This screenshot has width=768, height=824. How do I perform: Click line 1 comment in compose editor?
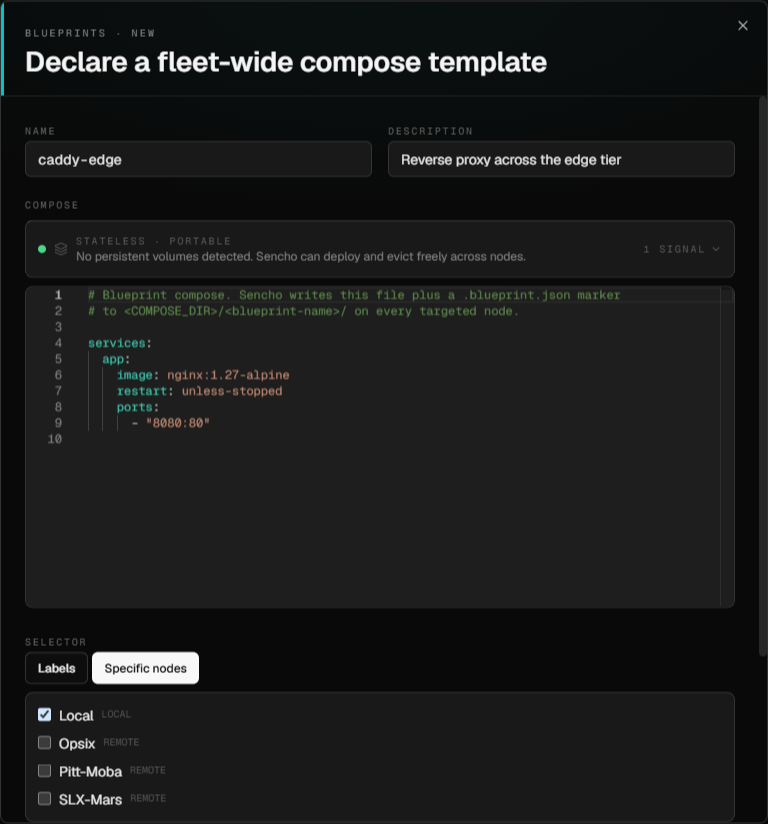tap(354, 295)
